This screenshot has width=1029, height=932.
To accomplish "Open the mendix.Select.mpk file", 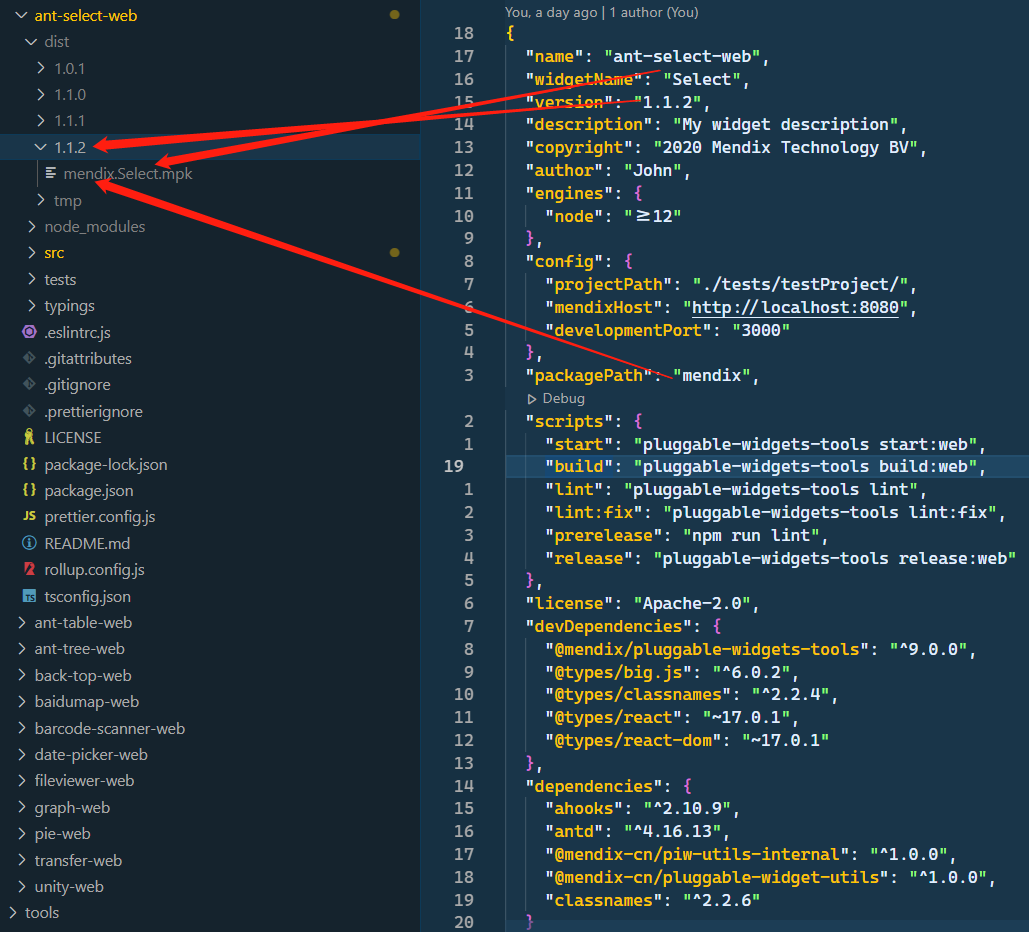I will click(127, 174).
